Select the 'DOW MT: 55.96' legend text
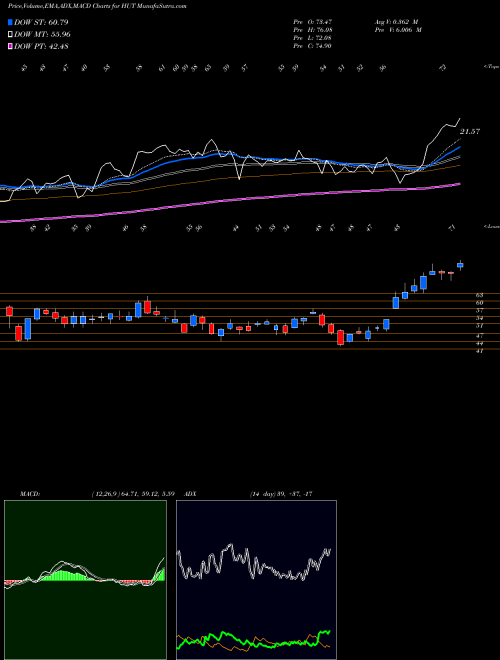500x660 pixels. (43, 35)
